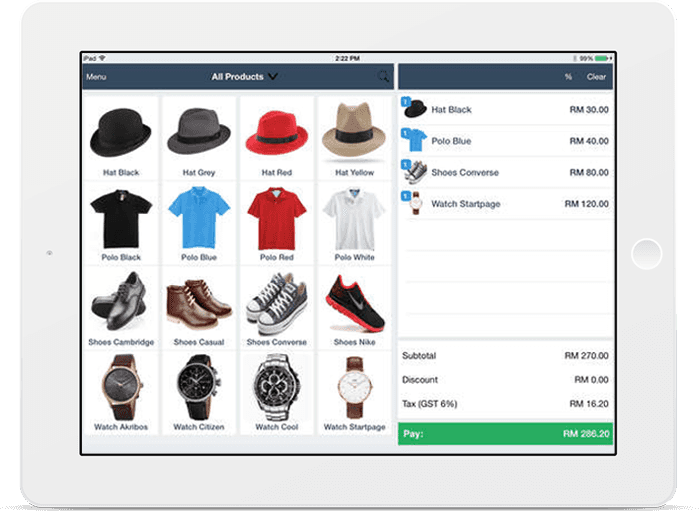Add Polo Red shirt to cart

[276, 222]
